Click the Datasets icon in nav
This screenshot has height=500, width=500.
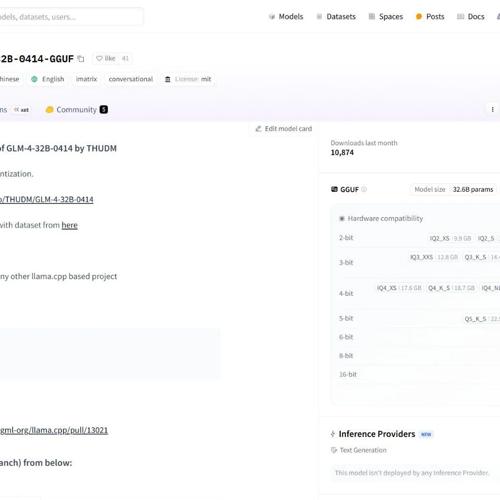319,17
